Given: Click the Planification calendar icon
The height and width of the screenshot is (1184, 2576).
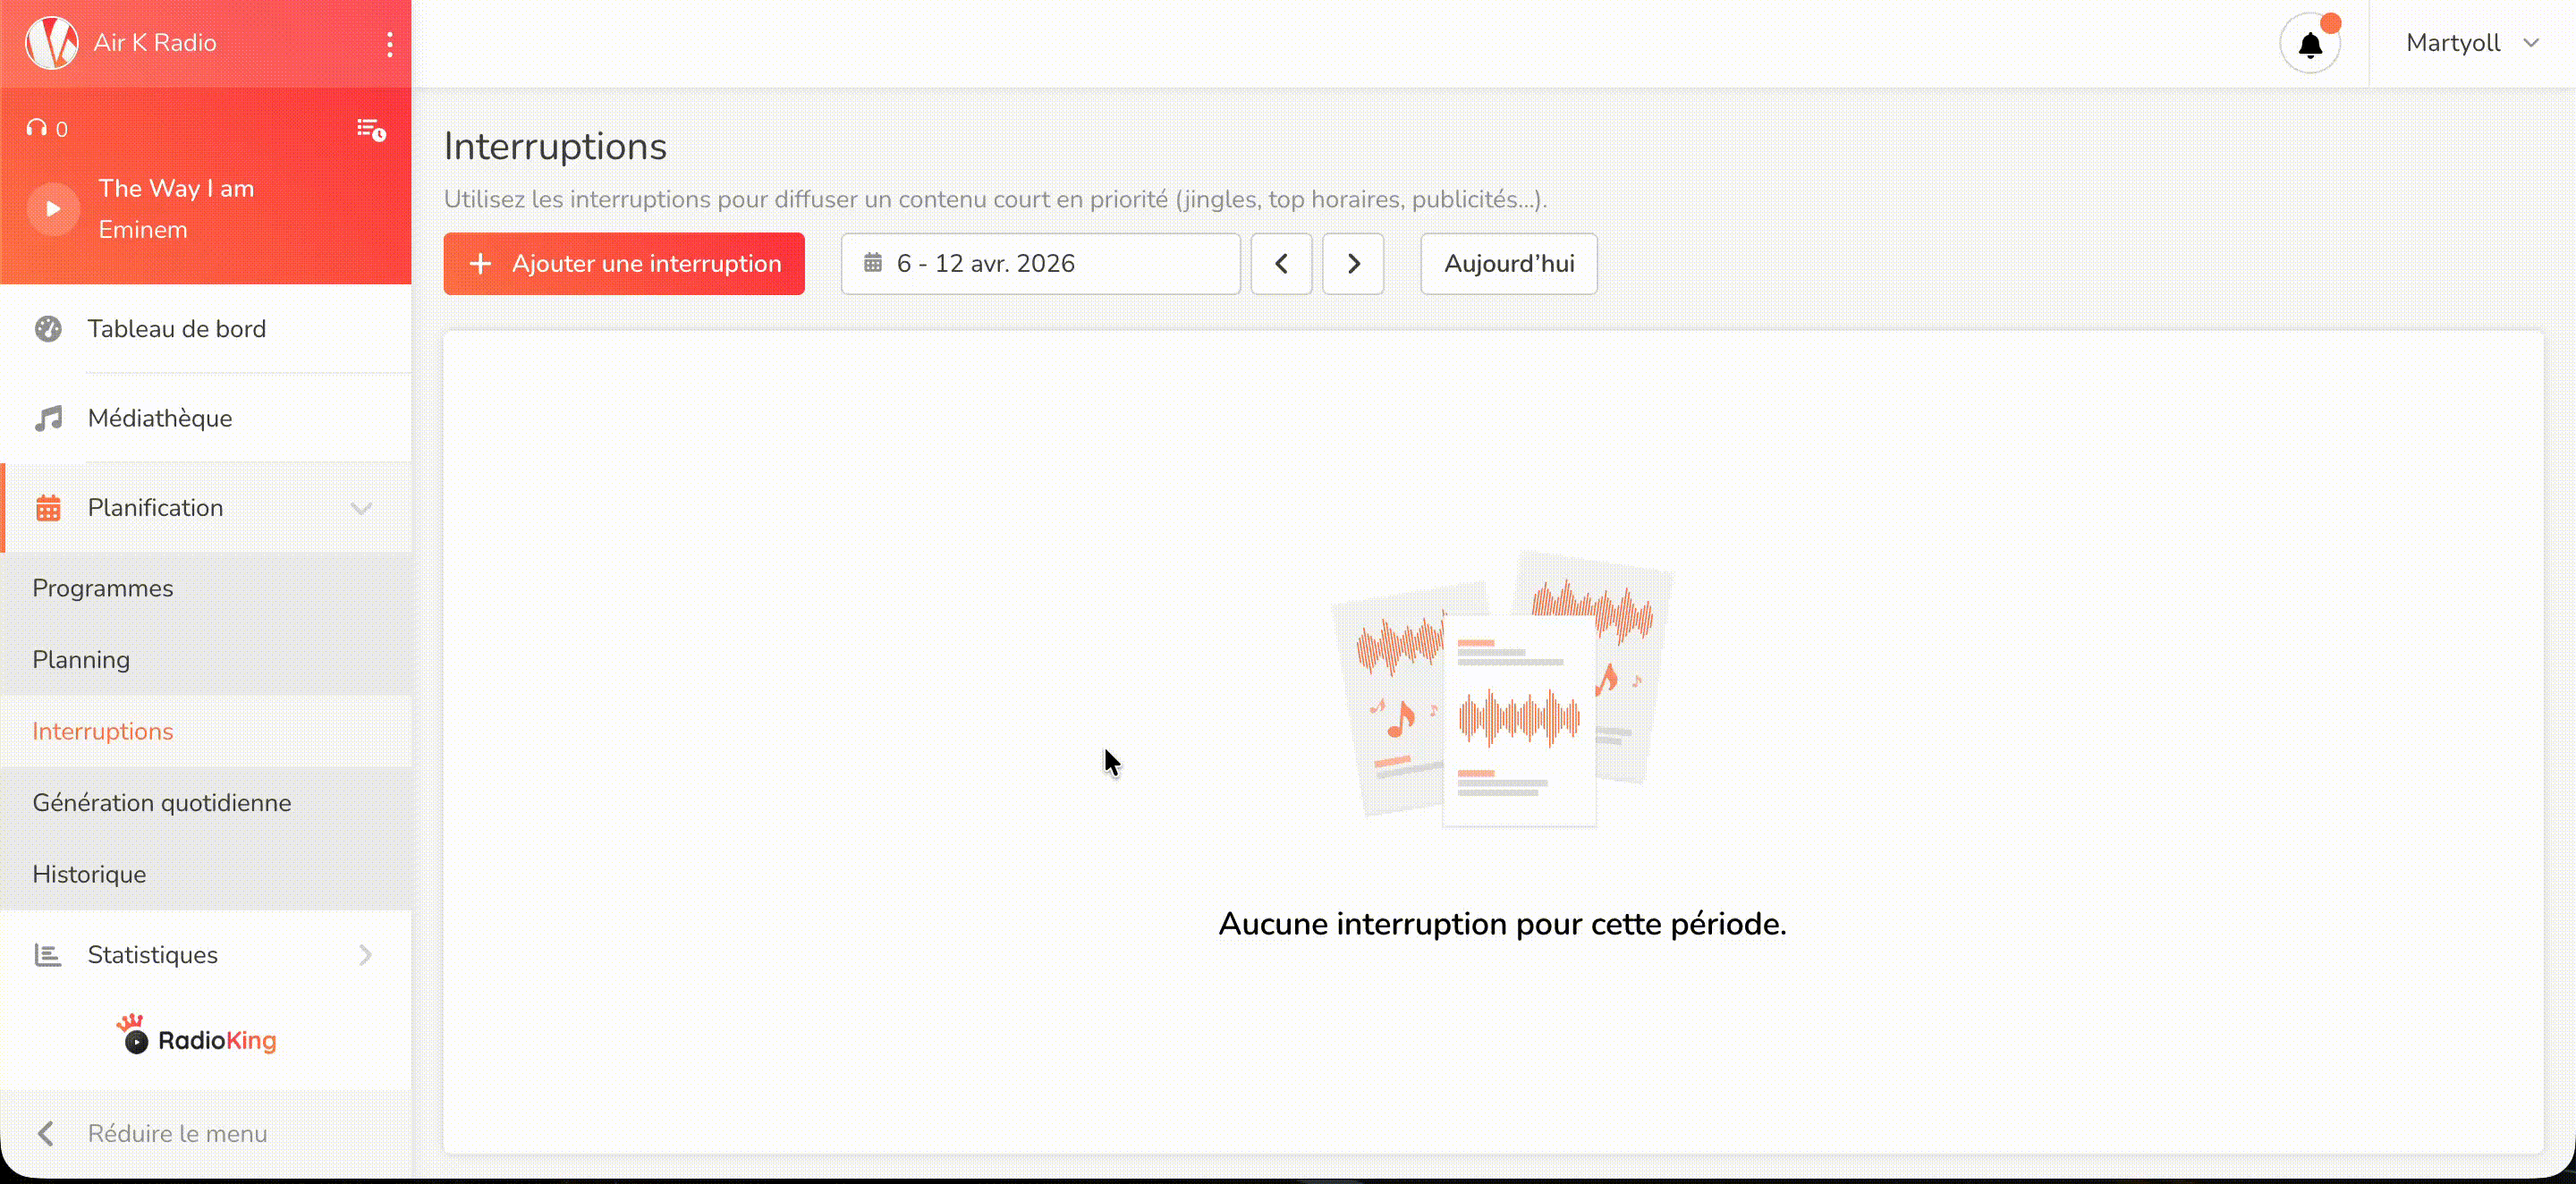Looking at the screenshot, I should pos(48,507).
